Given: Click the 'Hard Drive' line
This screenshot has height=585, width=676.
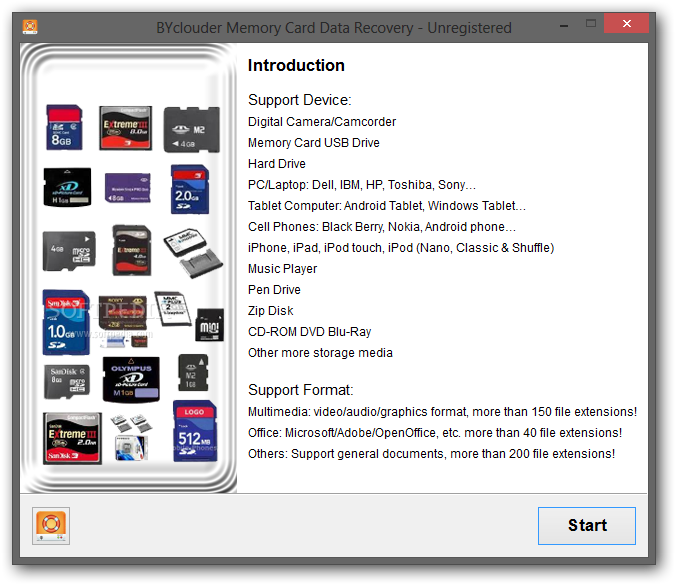Looking at the screenshot, I should click(277, 164).
